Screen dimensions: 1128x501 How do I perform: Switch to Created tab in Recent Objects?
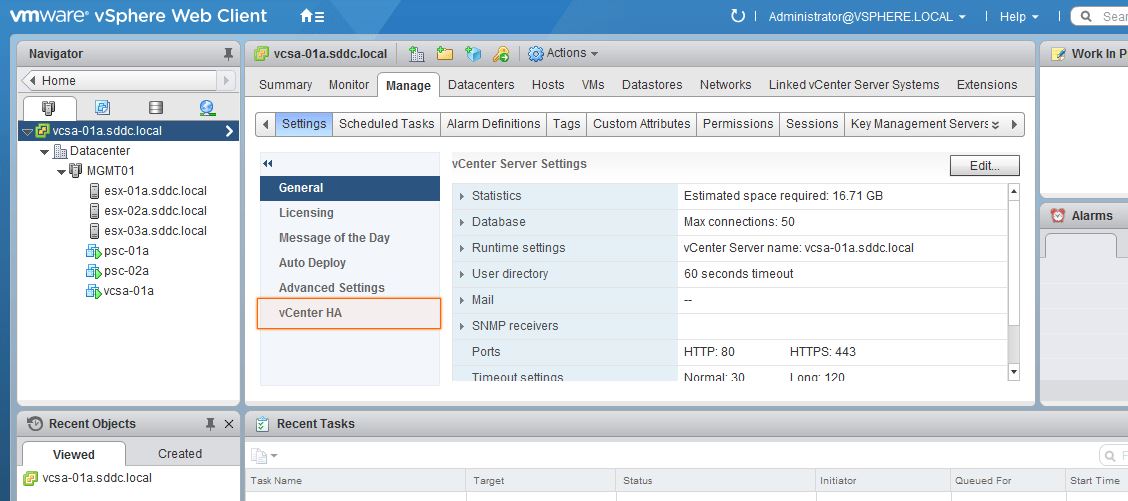(180, 454)
